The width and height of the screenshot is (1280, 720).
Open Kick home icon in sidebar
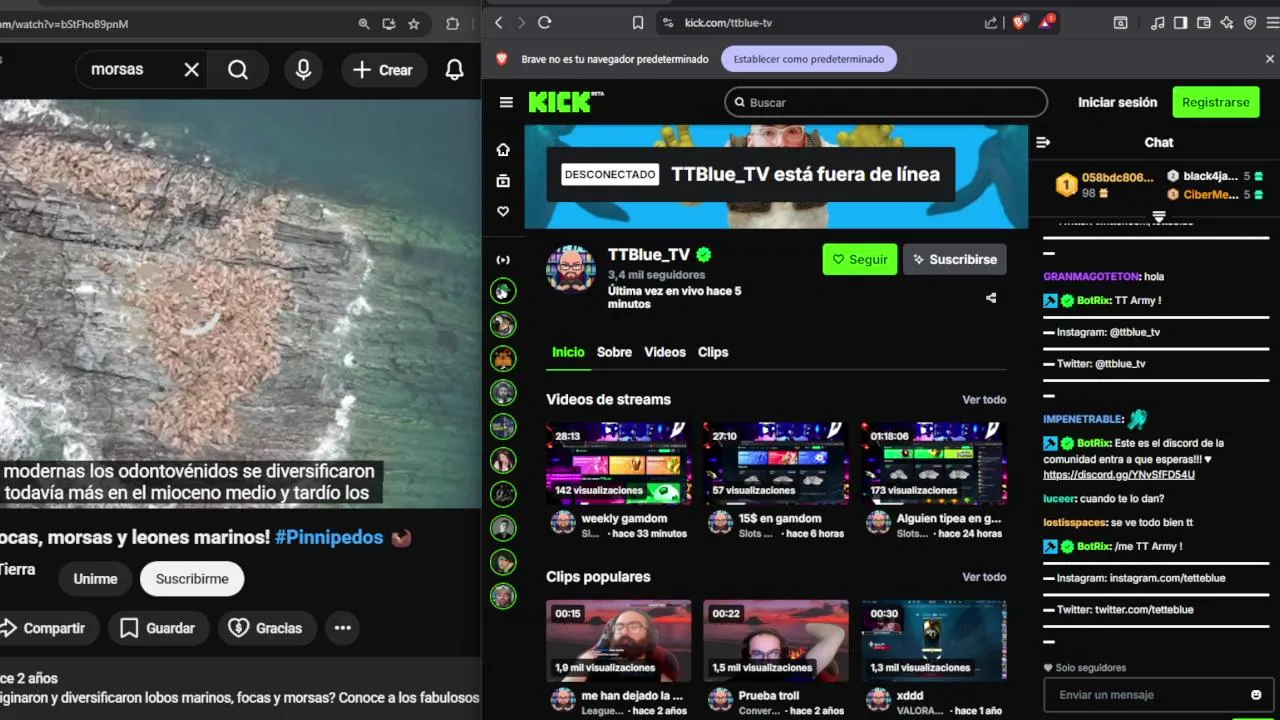[x=503, y=150]
